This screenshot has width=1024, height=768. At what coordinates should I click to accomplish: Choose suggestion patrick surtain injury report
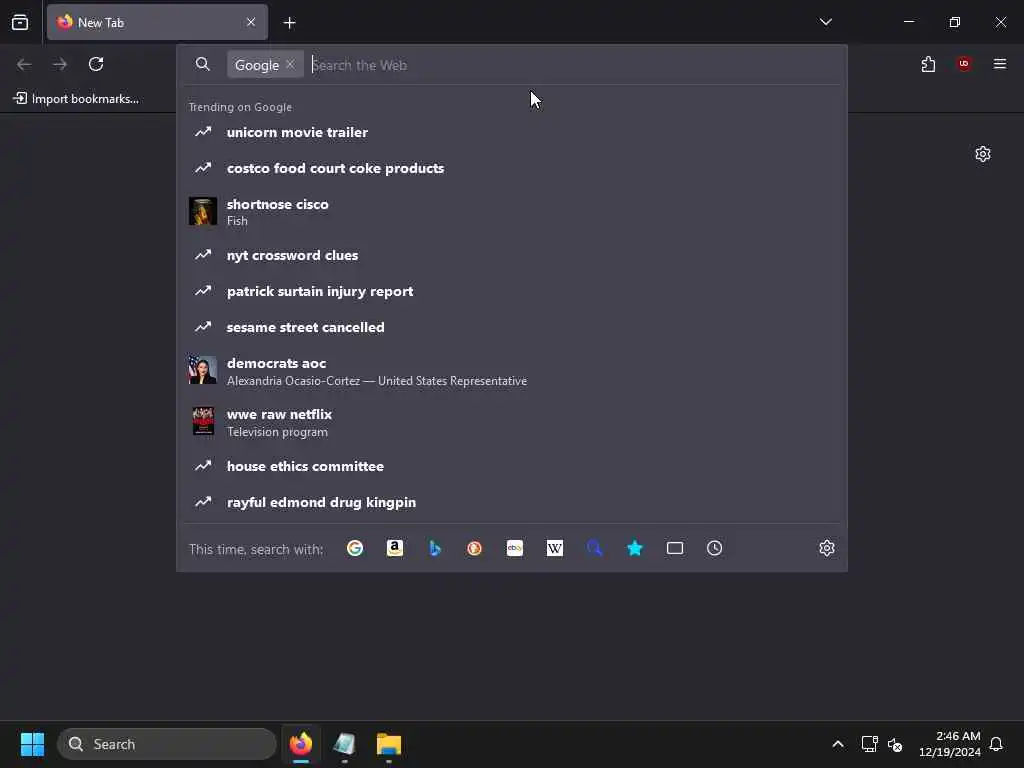point(512,291)
